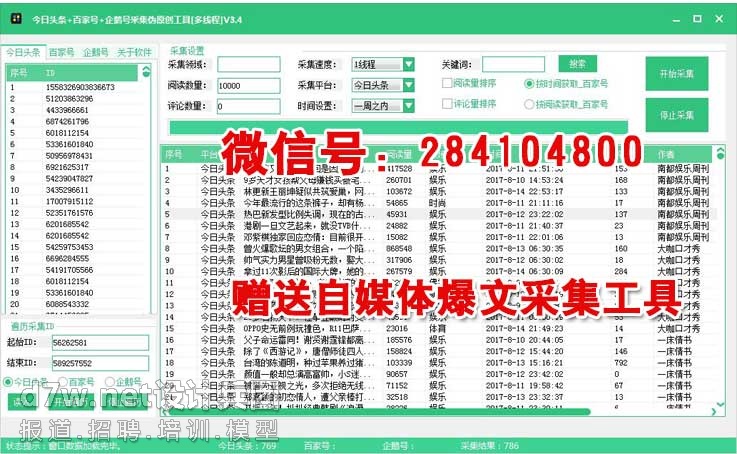Screen dimensions: 737x454
Task: Select result row titled 曾火爆歌坛的男女组合
Action: tap(437, 249)
